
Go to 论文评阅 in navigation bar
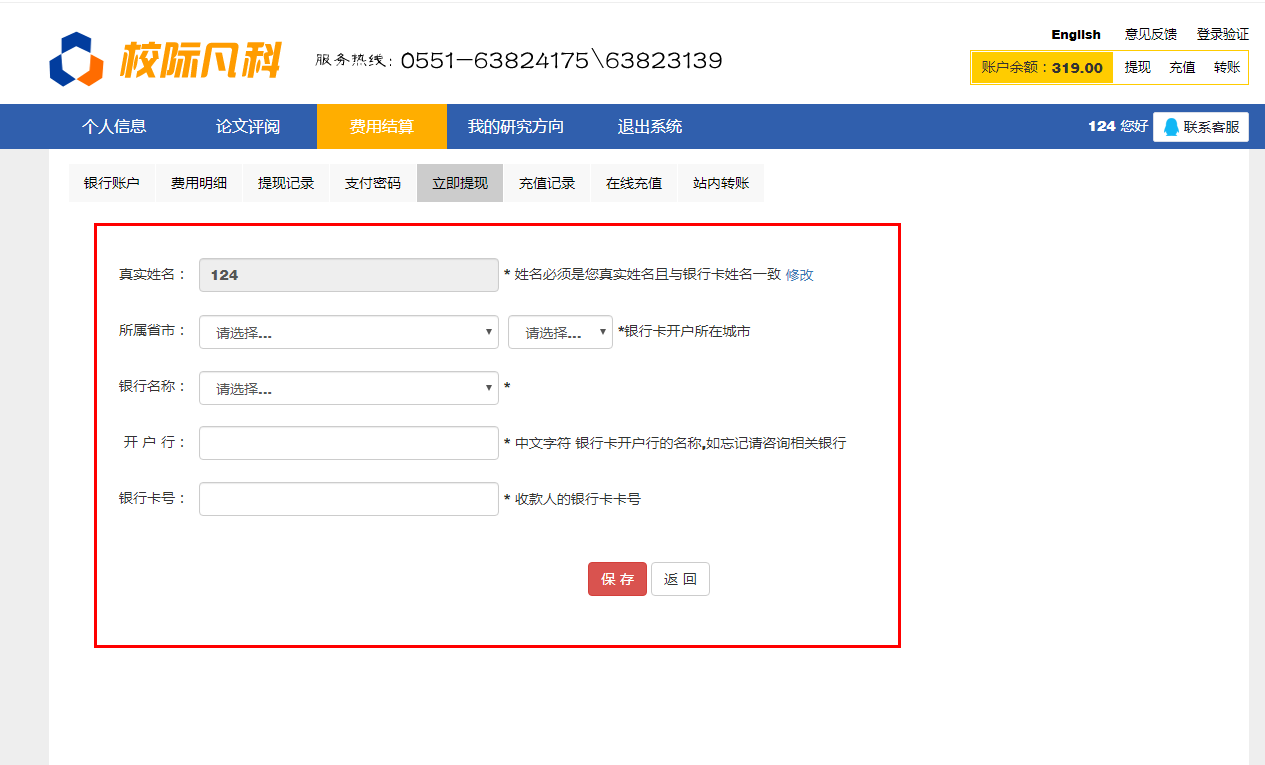click(248, 127)
